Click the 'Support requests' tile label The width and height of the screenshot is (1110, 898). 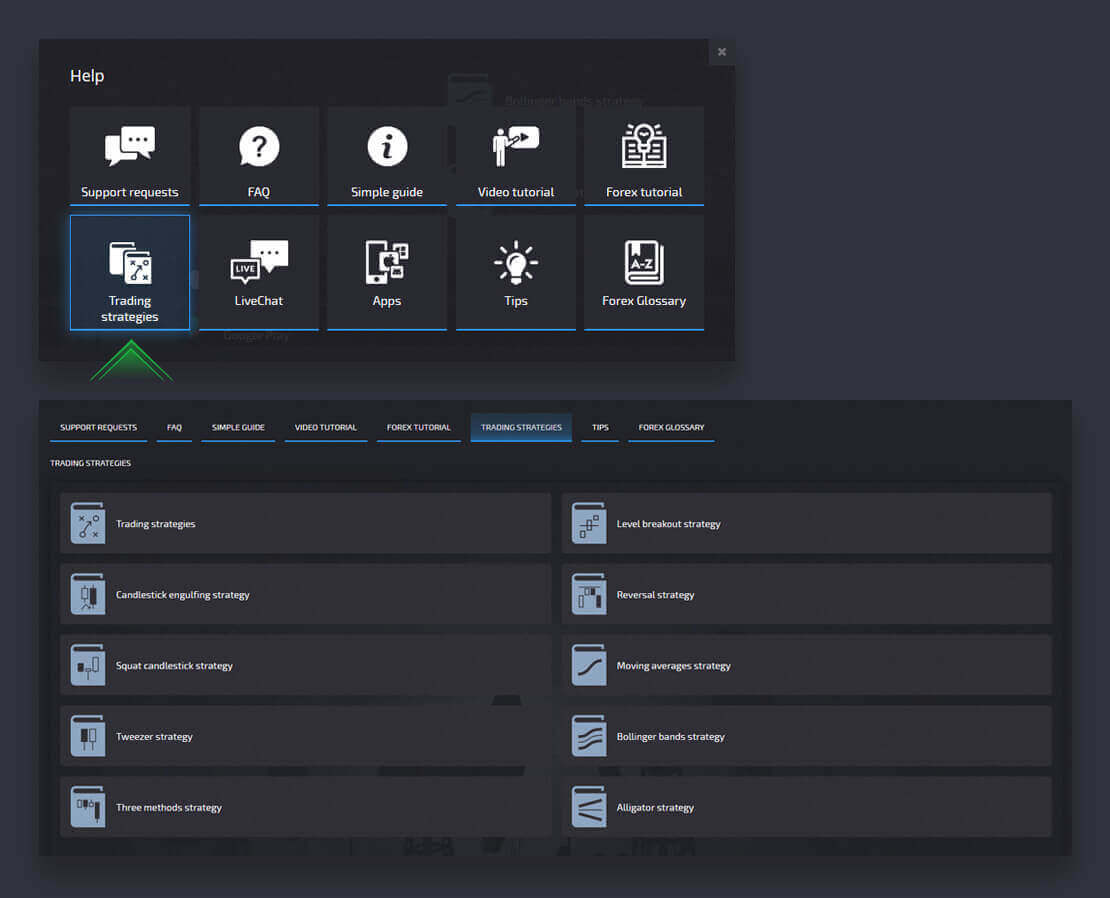coord(130,192)
